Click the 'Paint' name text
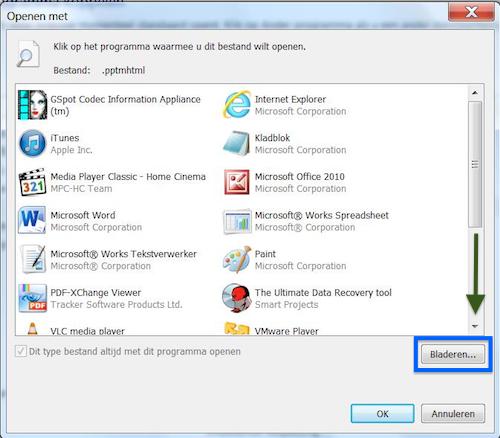Image resolution: width=500 pixels, height=438 pixels. pyautogui.click(x=265, y=254)
